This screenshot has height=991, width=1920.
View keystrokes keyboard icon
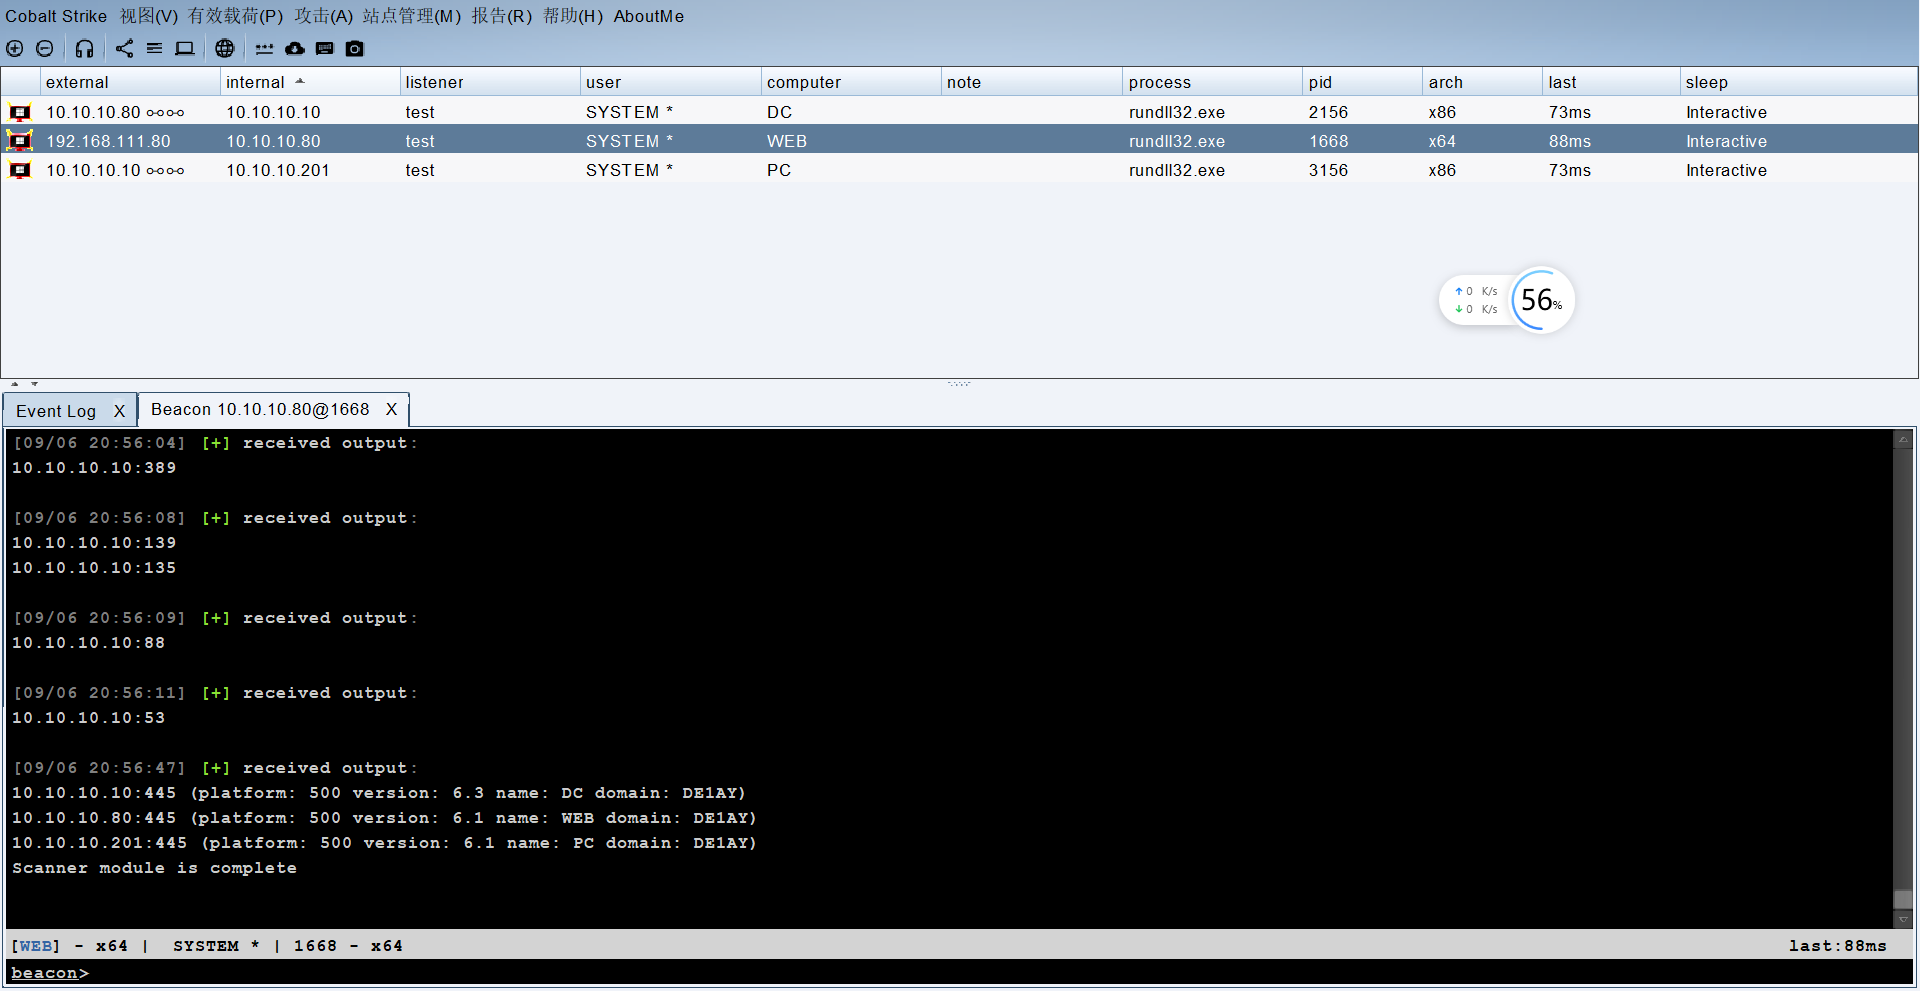(325, 48)
